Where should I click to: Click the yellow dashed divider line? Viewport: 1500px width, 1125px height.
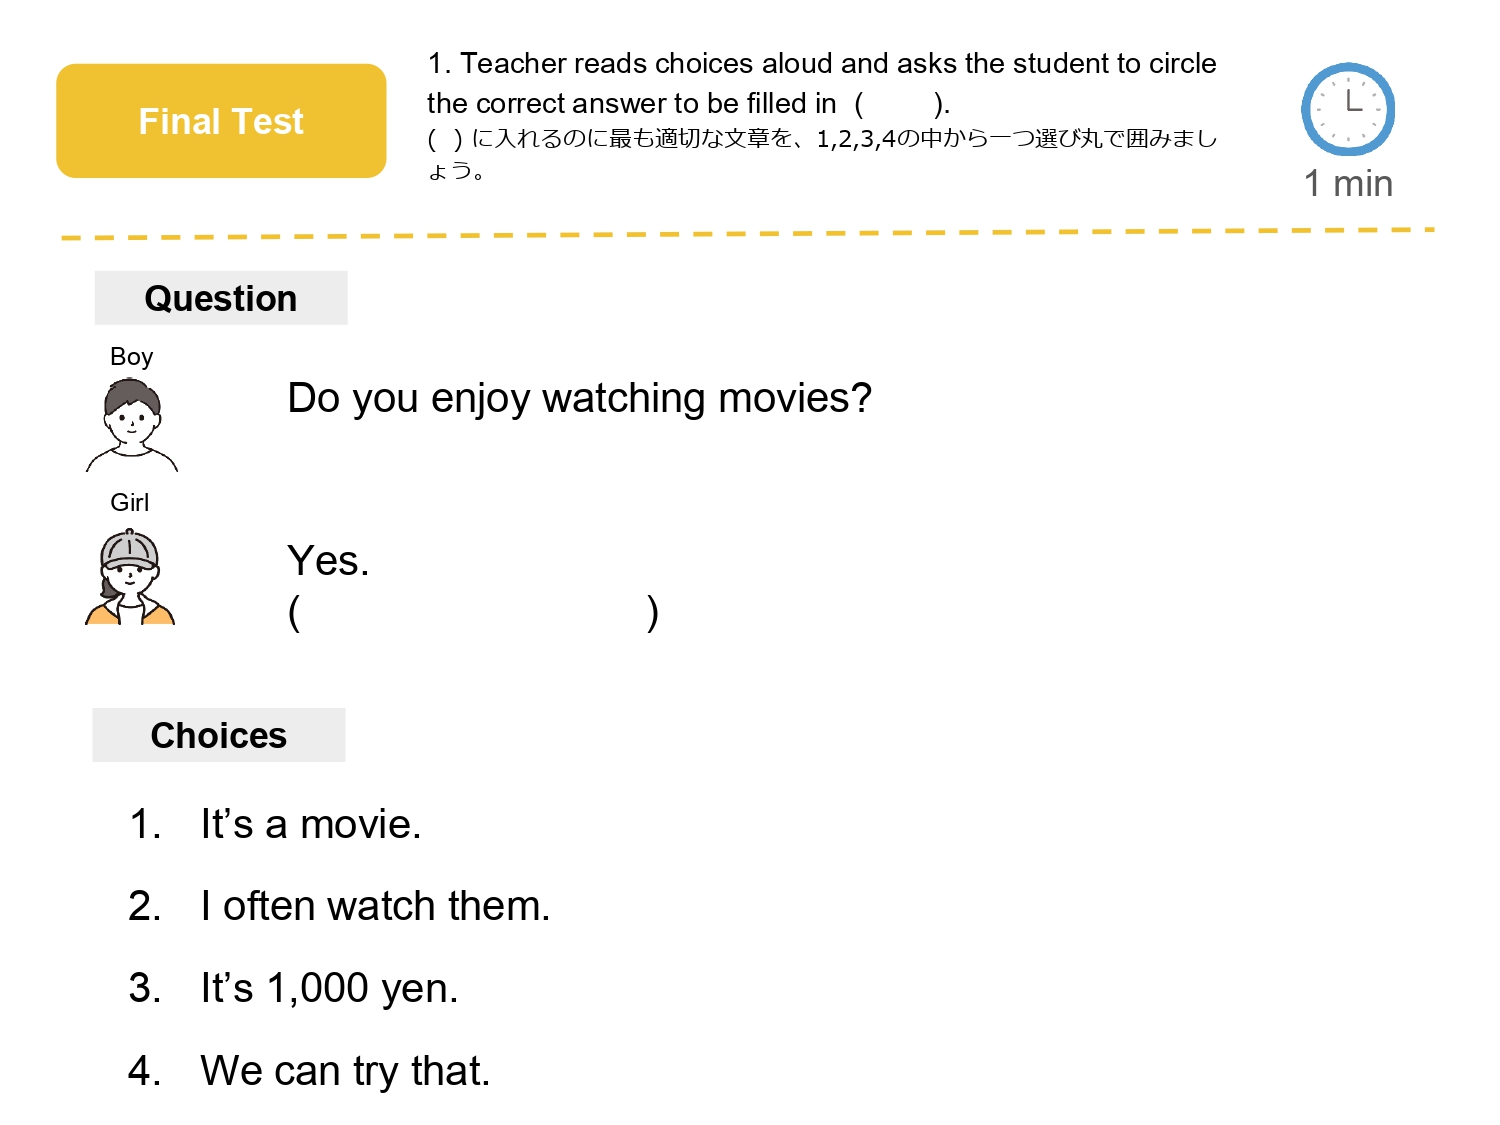coord(748,234)
